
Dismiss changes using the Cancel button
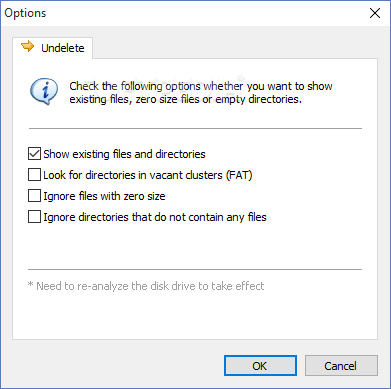coord(341,366)
